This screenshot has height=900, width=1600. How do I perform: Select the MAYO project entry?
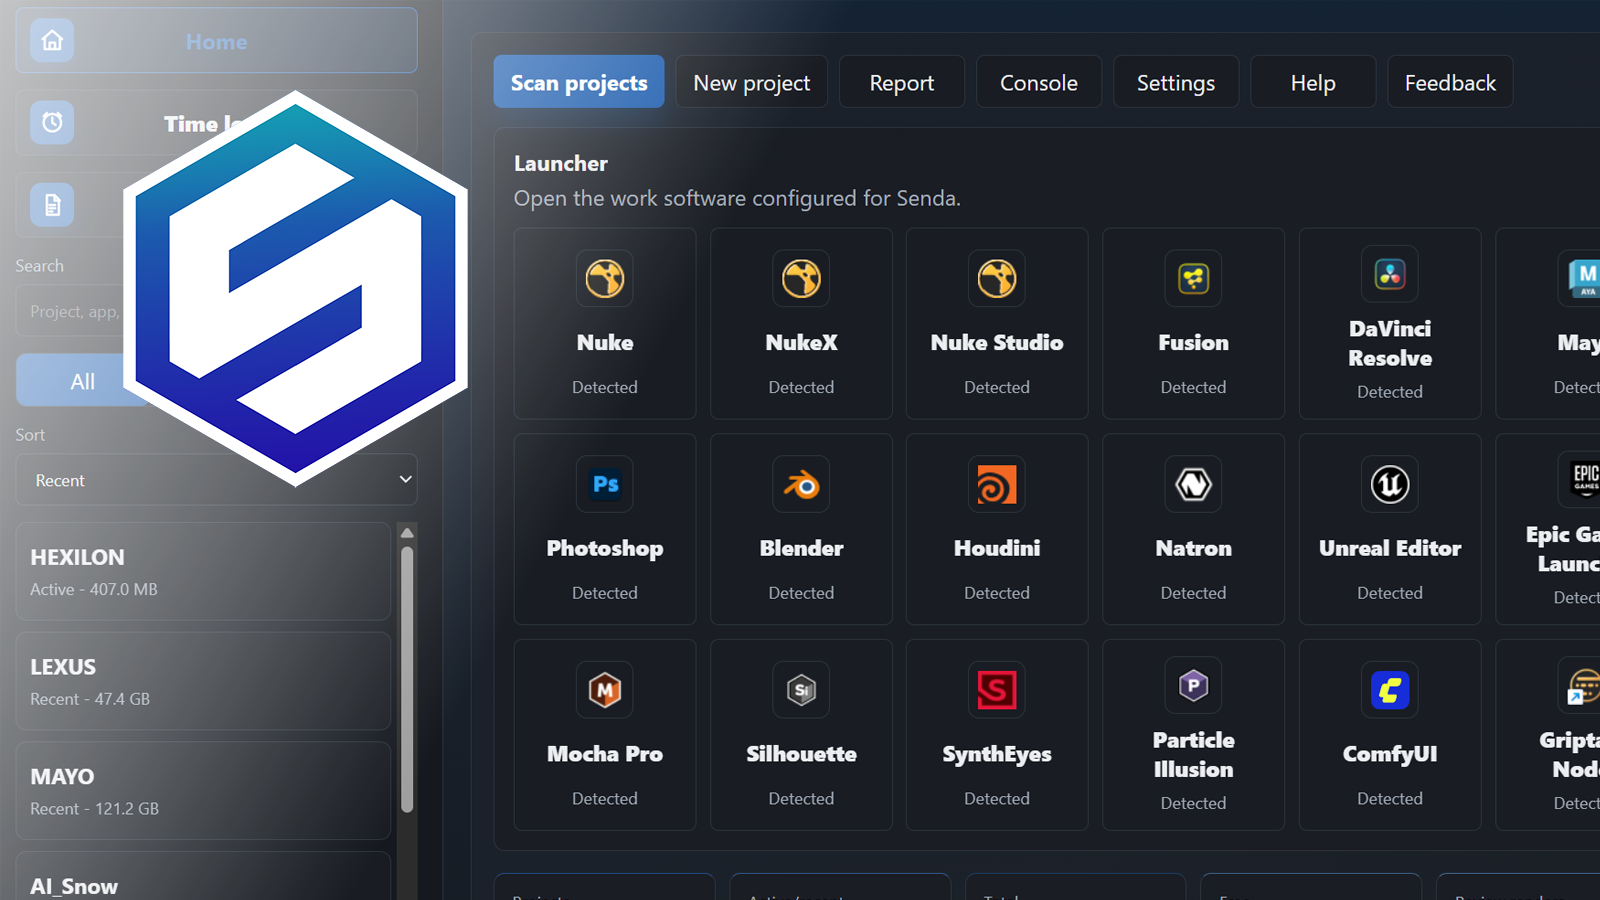pyautogui.click(x=203, y=790)
